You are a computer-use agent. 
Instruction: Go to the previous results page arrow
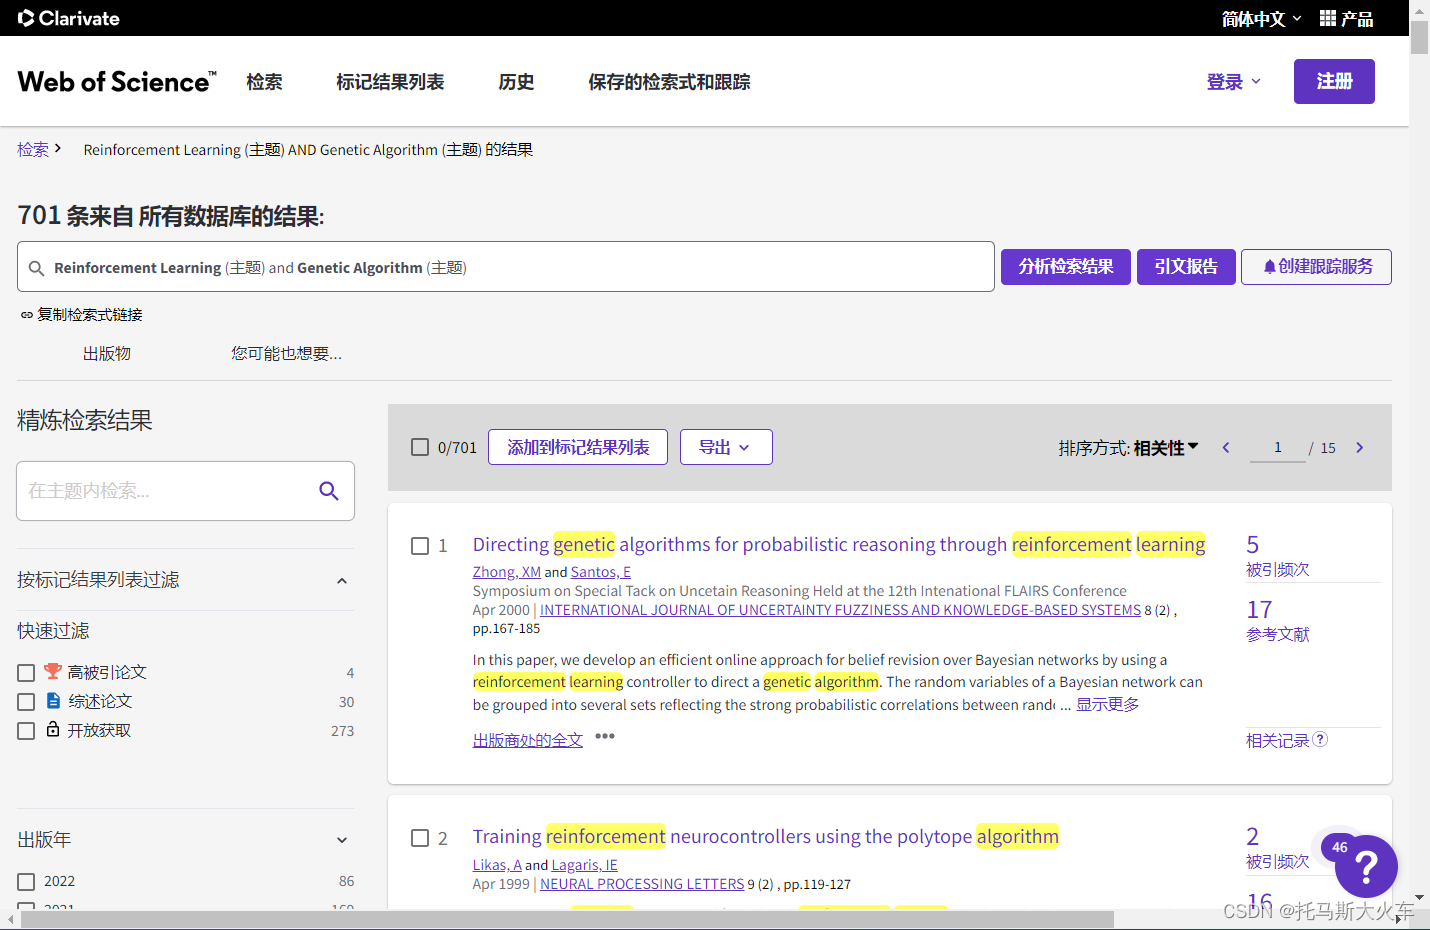pos(1226,448)
